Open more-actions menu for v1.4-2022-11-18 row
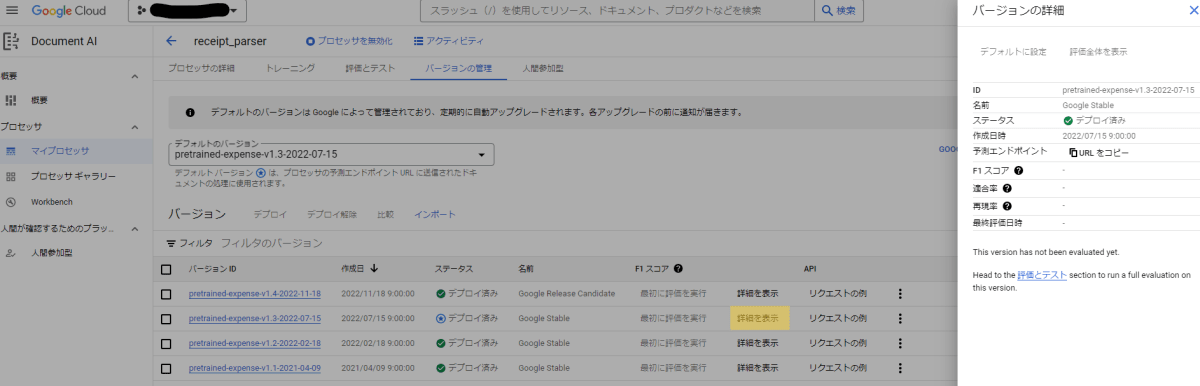Screen dimensions: 1200x386 pos(900,294)
